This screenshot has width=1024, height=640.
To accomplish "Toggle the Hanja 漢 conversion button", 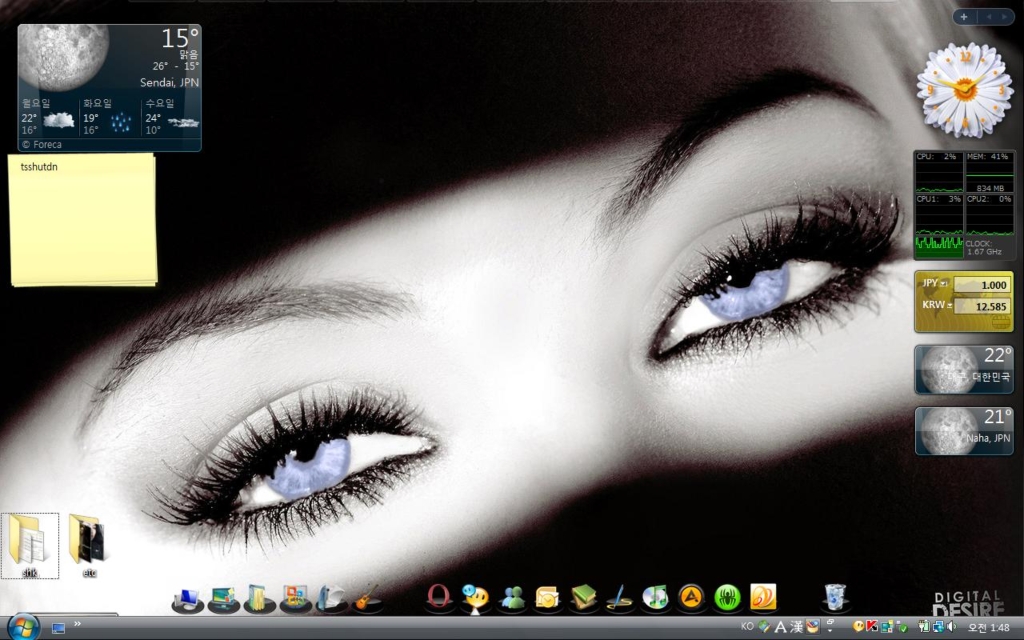I will [796, 627].
